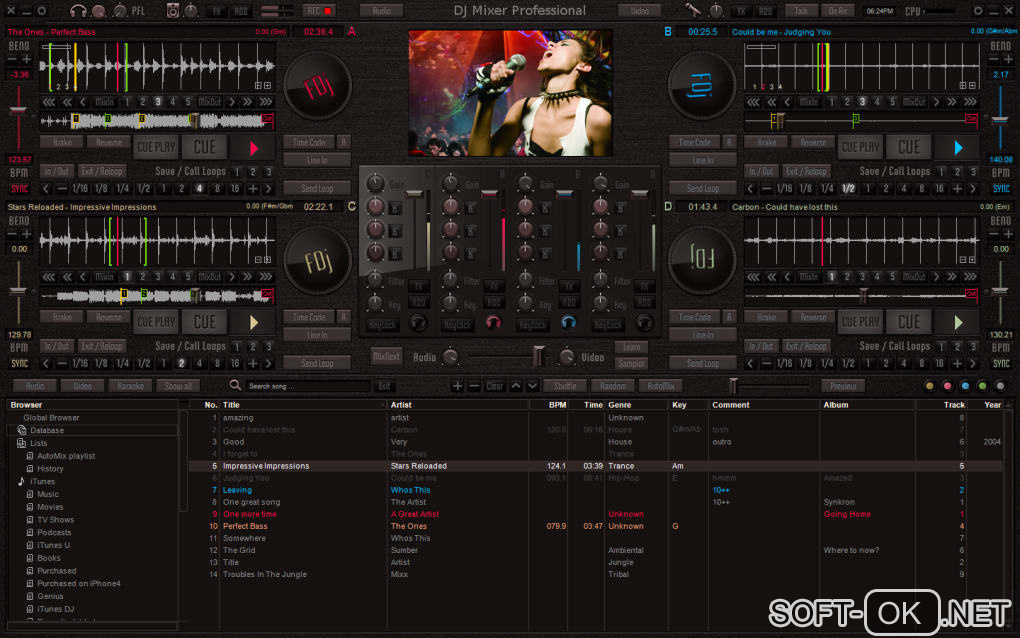
Task: Click the microphone icon in top bar
Action: [x=693, y=10]
